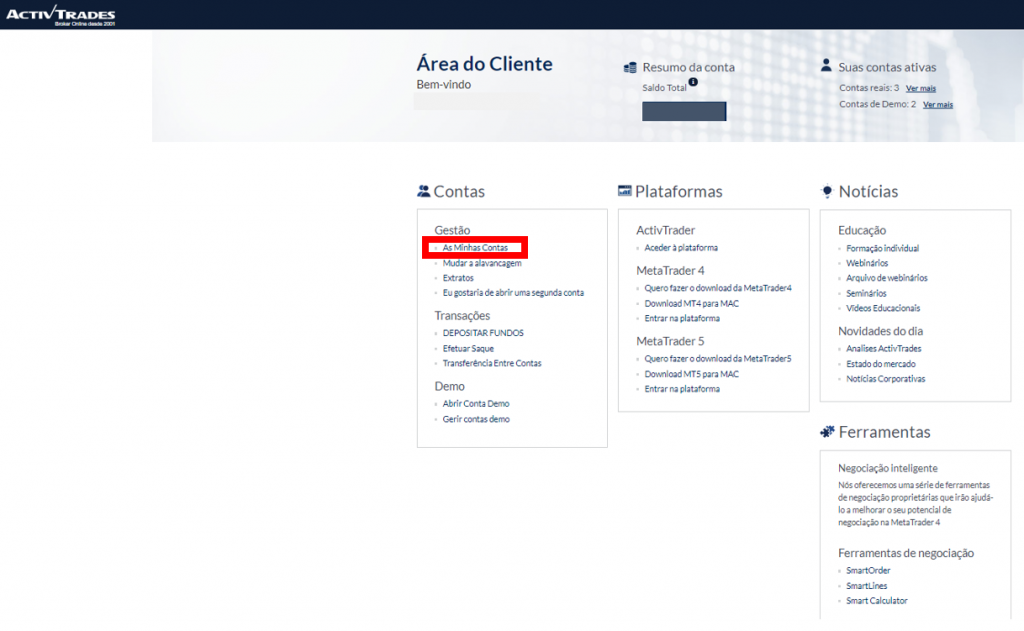Select Download MT4 para MAC
1024x631 pixels.
tap(692, 304)
